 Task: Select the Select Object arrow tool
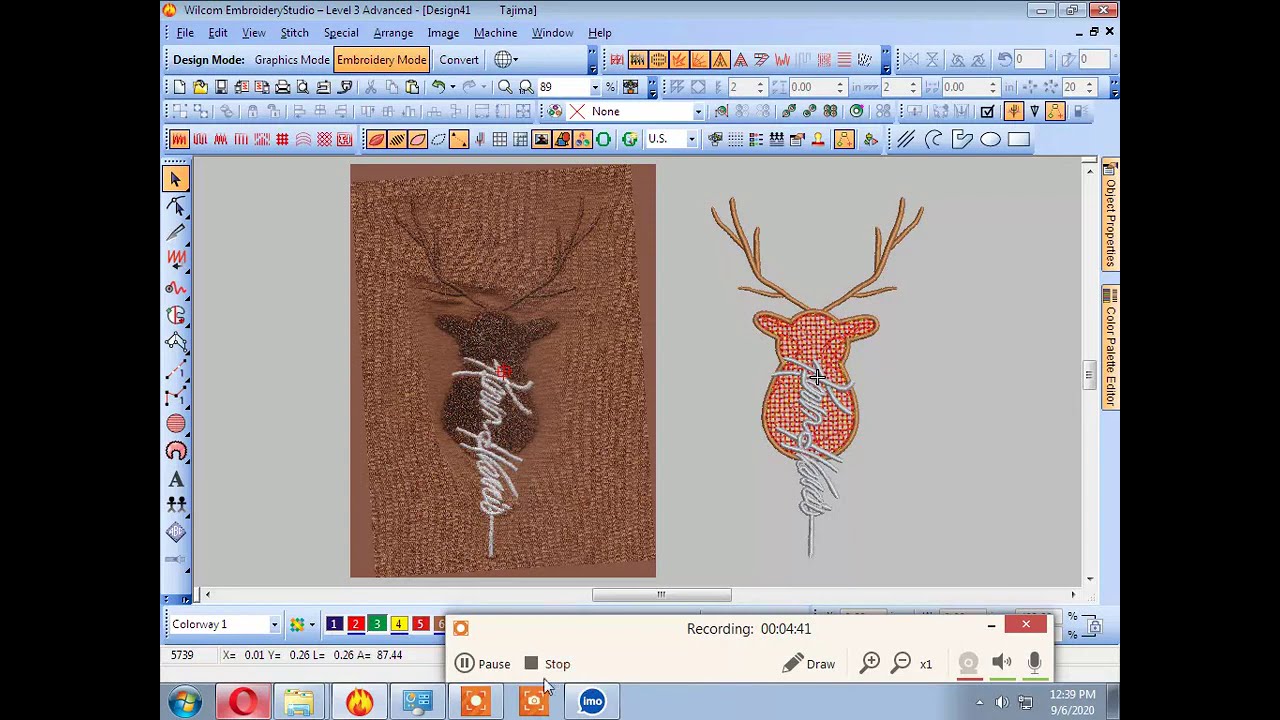click(x=176, y=179)
